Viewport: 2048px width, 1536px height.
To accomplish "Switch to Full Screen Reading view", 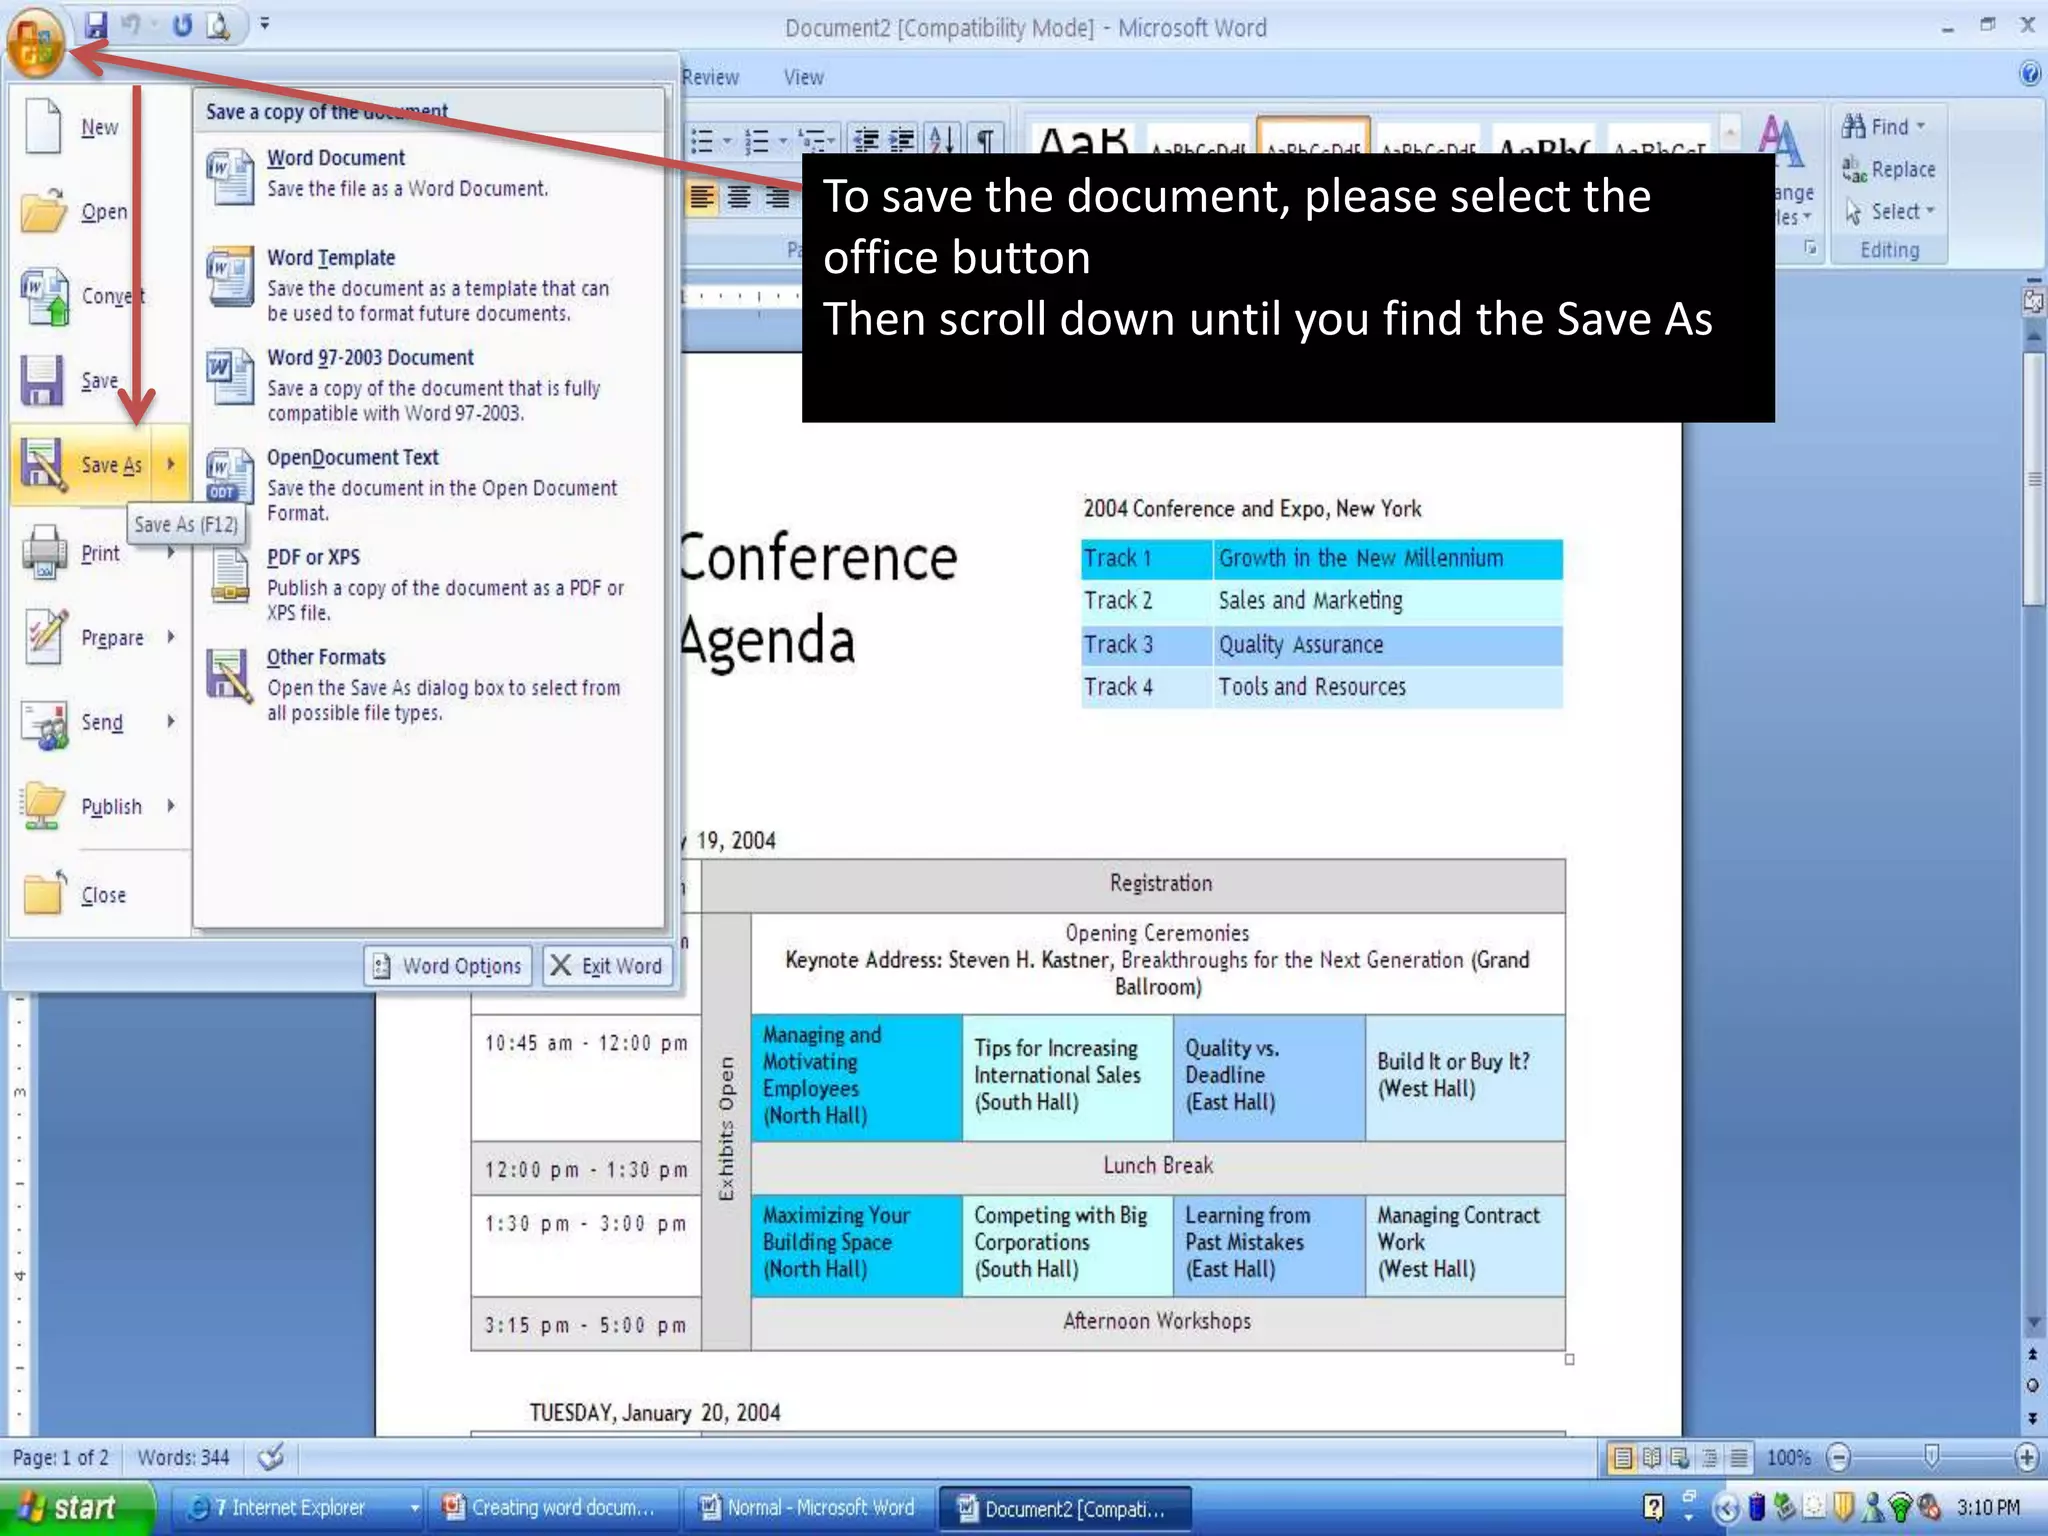I will point(1652,1458).
